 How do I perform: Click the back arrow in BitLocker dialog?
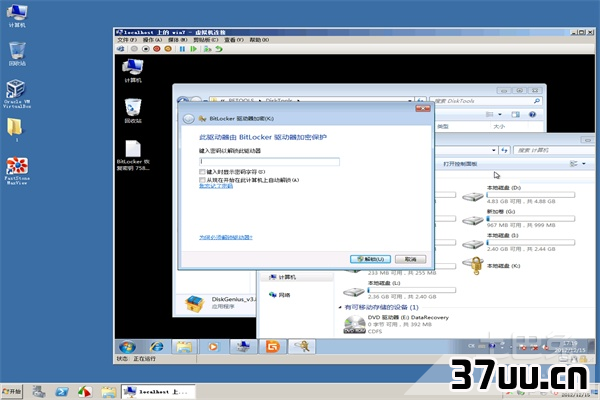coord(188,119)
